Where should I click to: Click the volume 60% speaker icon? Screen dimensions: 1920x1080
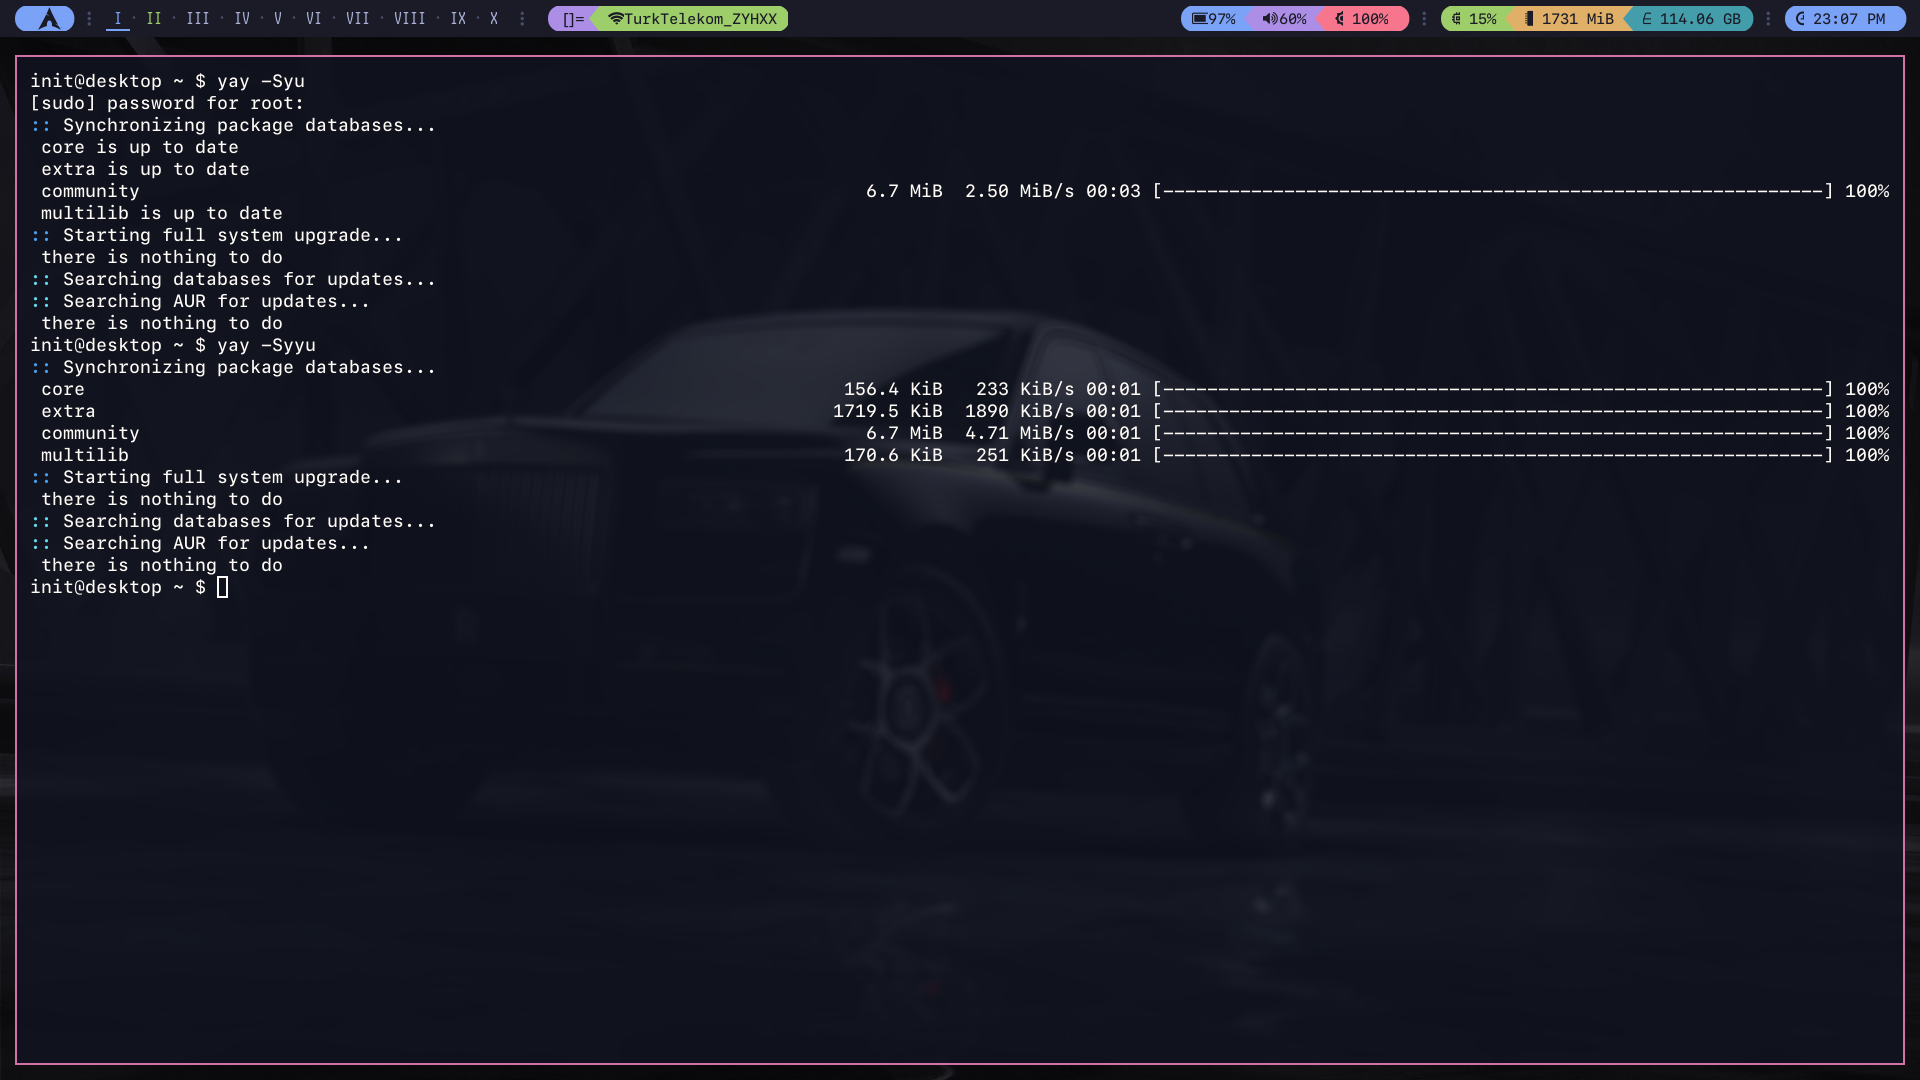[1269, 19]
